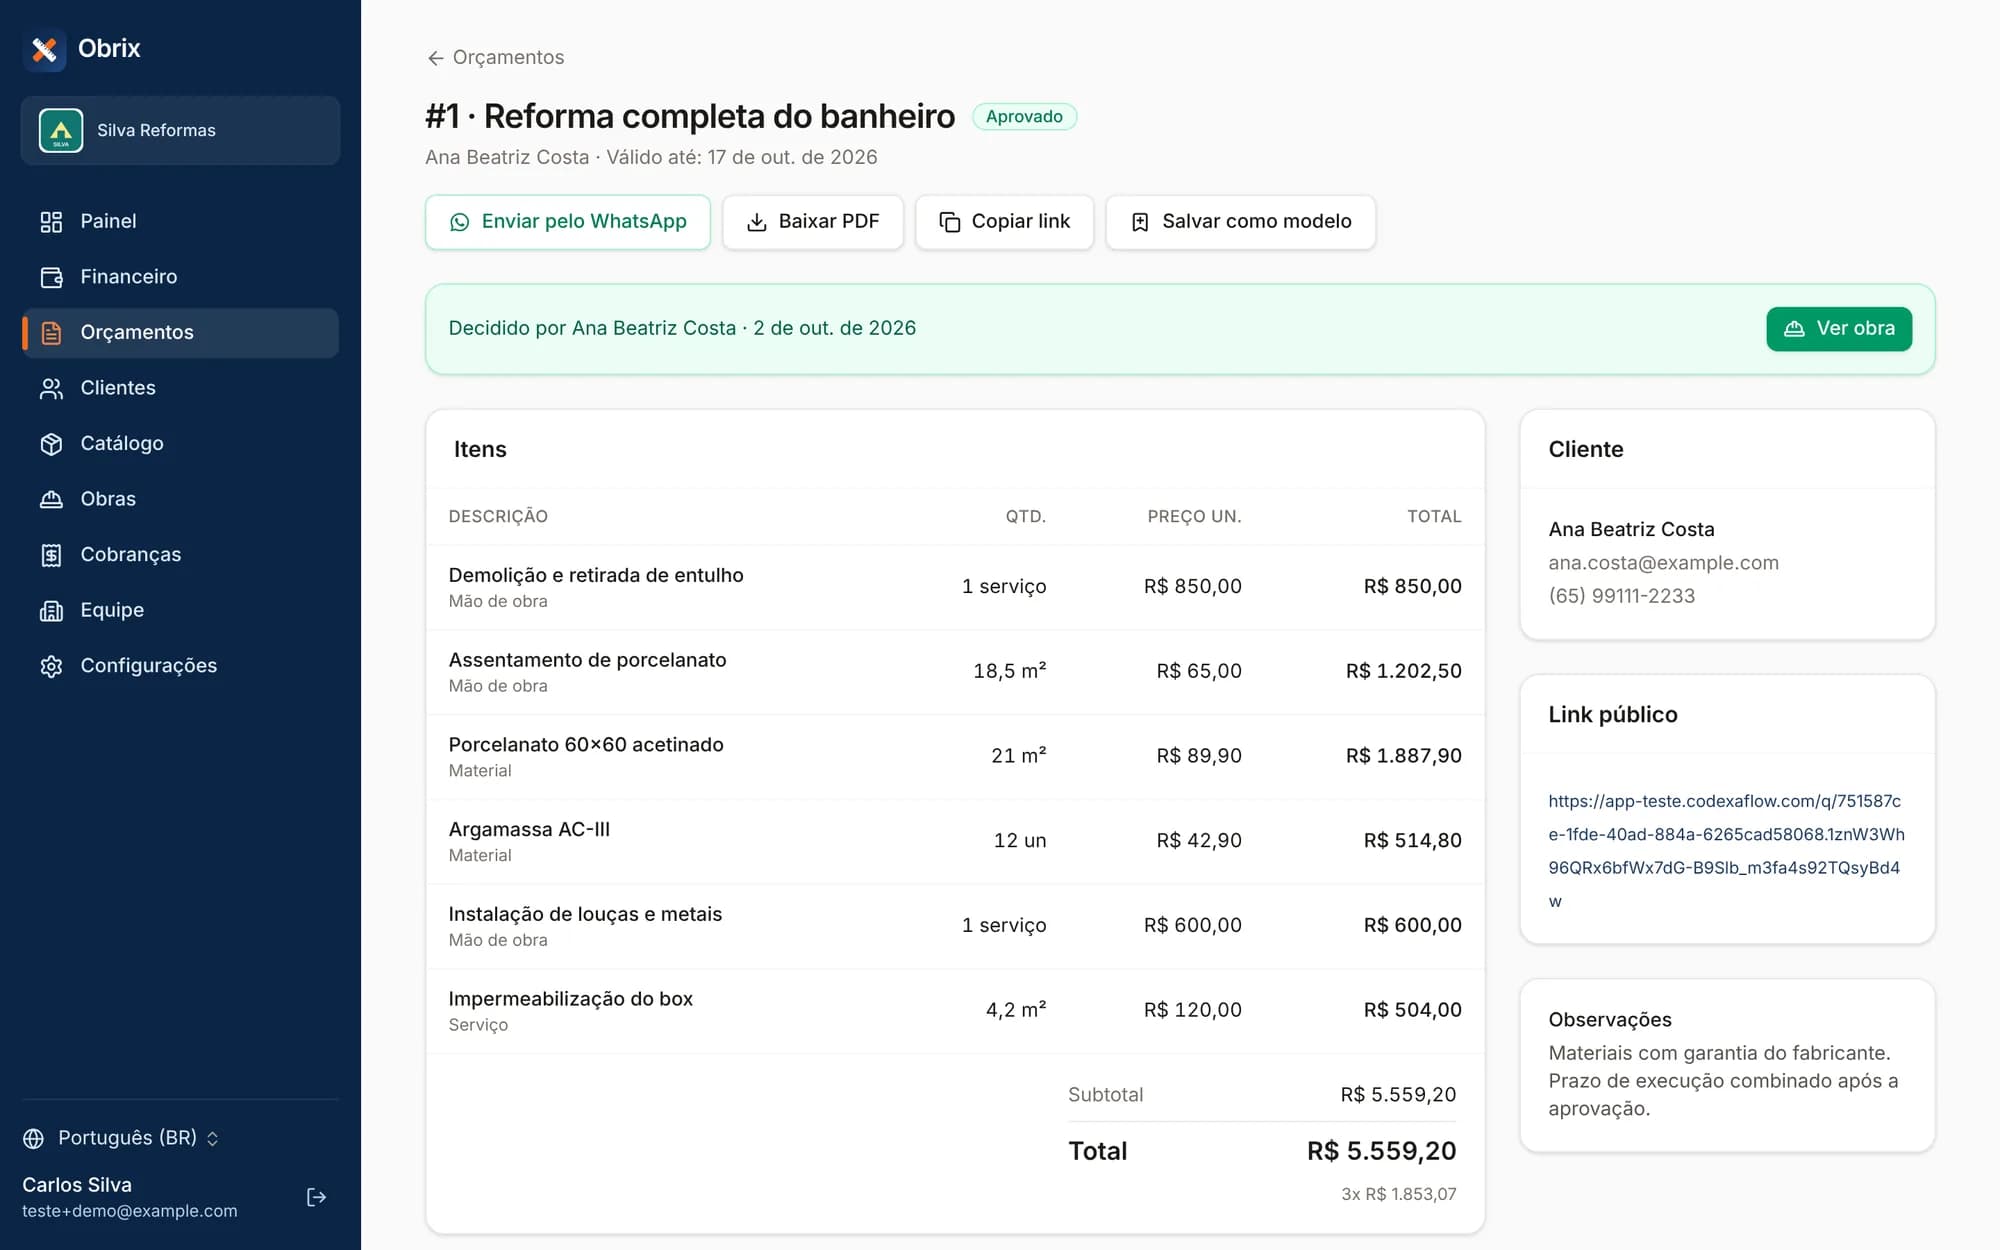Click the Copiar link button

pos(1004,222)
